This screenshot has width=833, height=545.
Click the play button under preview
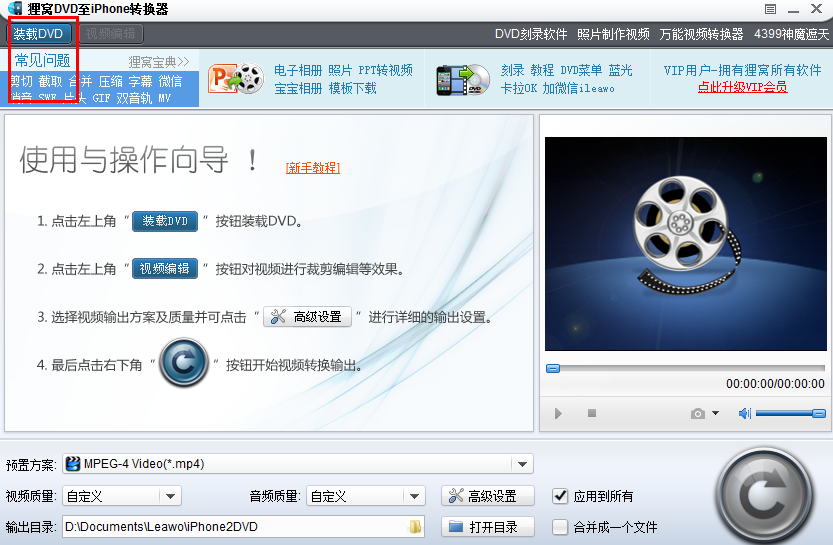coord(558,413)
